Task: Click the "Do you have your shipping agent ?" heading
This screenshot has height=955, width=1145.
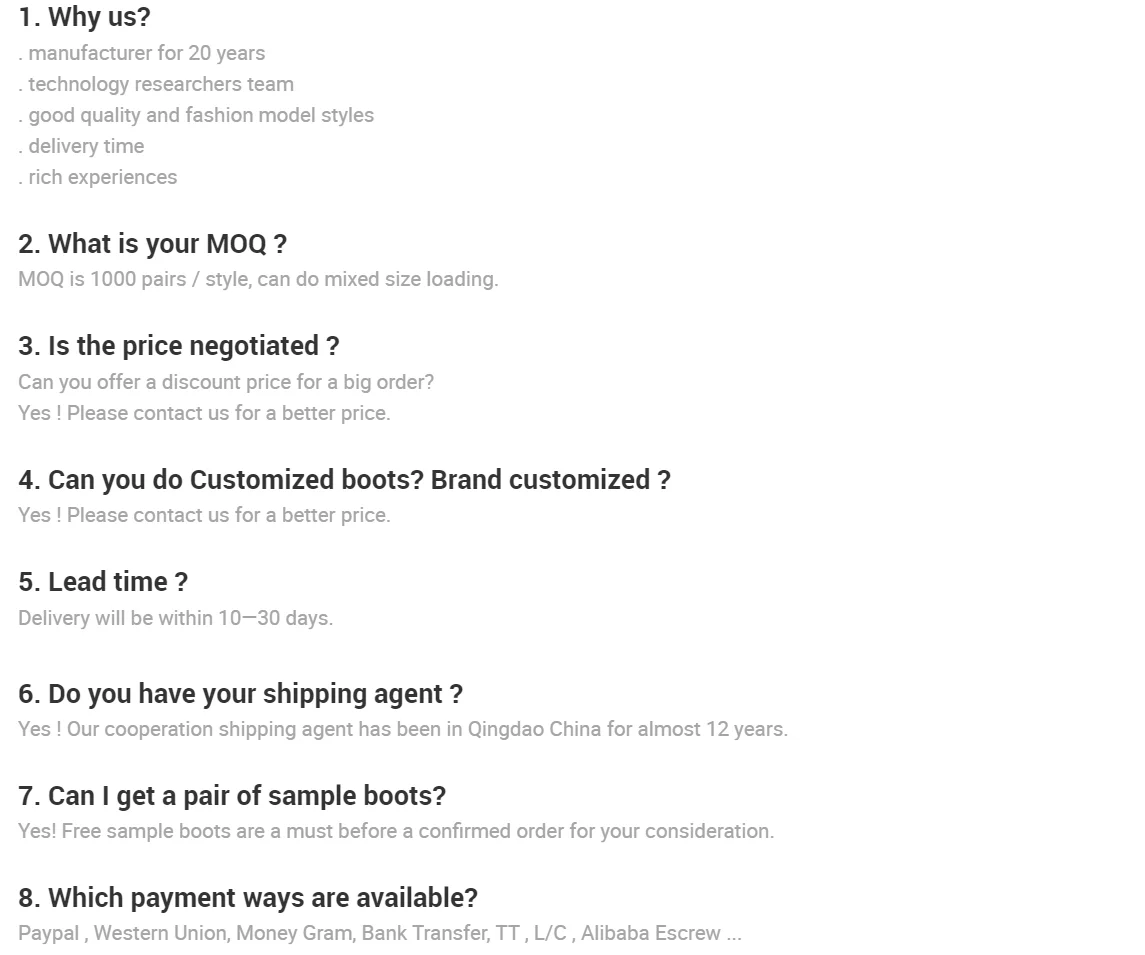Action: point(240,694)
